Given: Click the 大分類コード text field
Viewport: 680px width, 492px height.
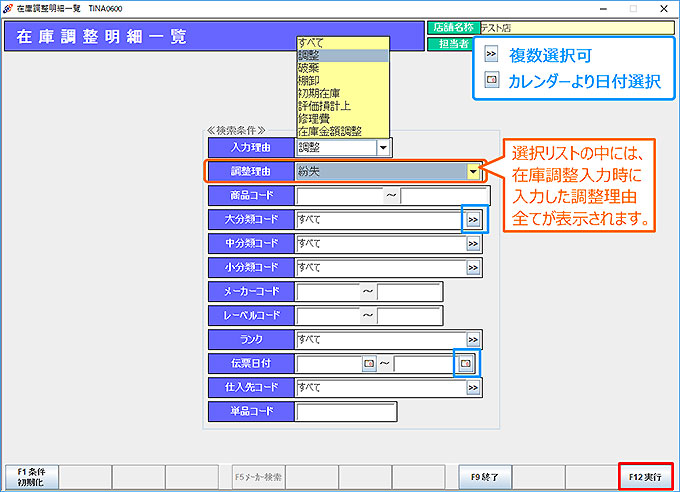Looking at the screenshot, I should [x=381, y=220].
